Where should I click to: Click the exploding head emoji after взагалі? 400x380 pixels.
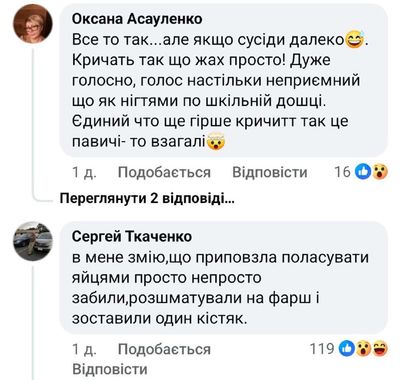pyautogui.click(x=216, y=142)
